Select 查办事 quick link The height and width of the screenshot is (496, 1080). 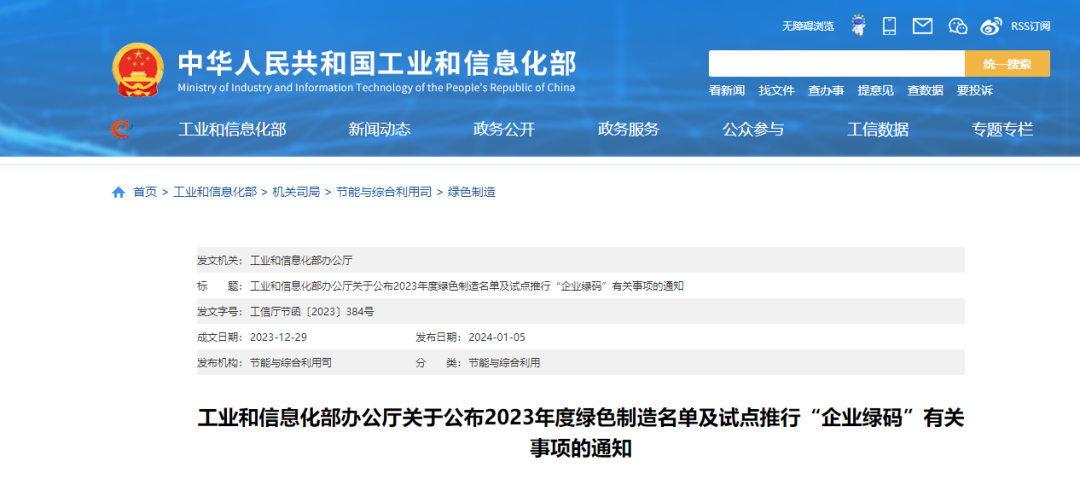pyautogui.click(x=826, y=90)
